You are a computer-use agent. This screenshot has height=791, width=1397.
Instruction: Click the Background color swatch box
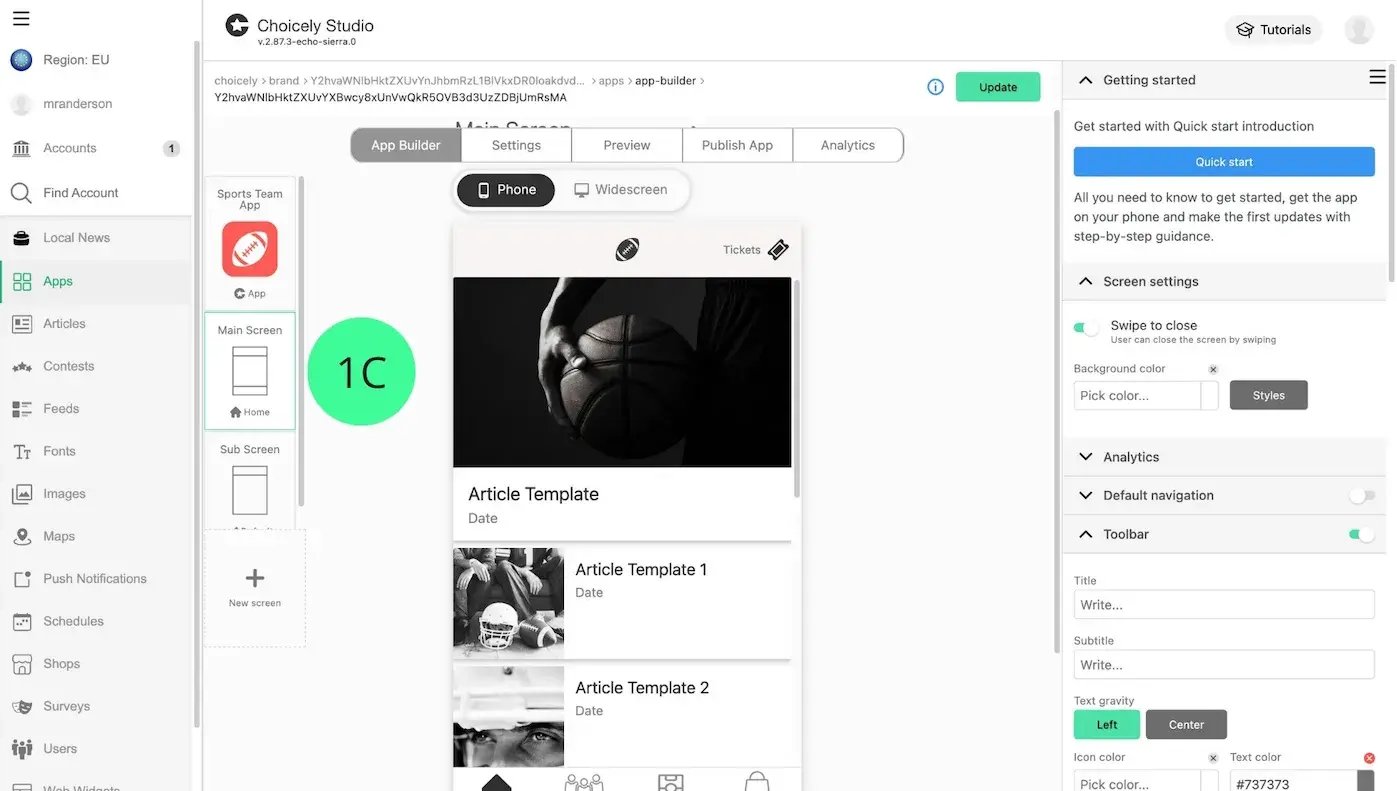(1210, 395)
